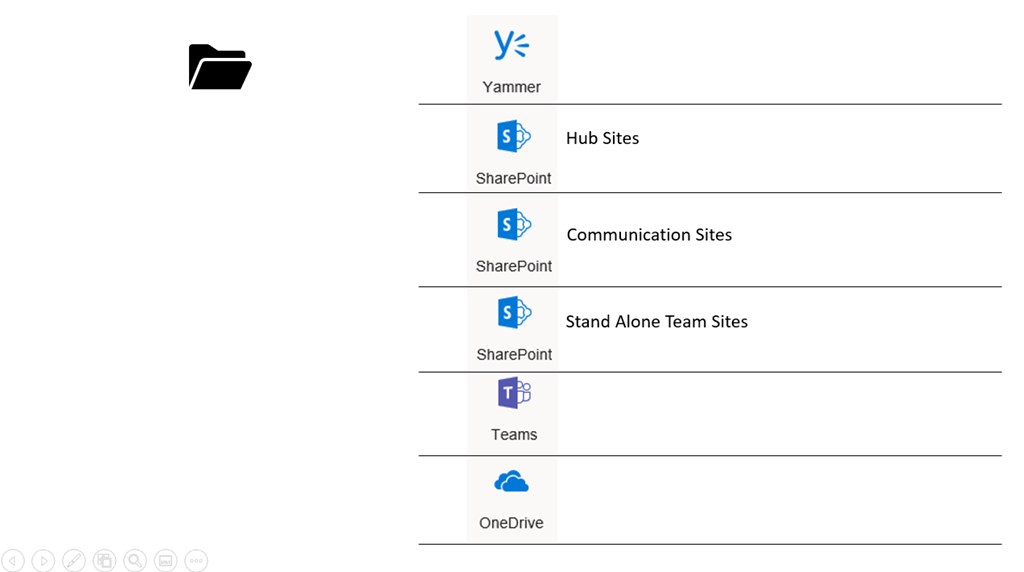Click the Teams caption text
Image resolution: width=1024 pixels, height=572 pixels.
pyautogui.click(x=514, y=435)
